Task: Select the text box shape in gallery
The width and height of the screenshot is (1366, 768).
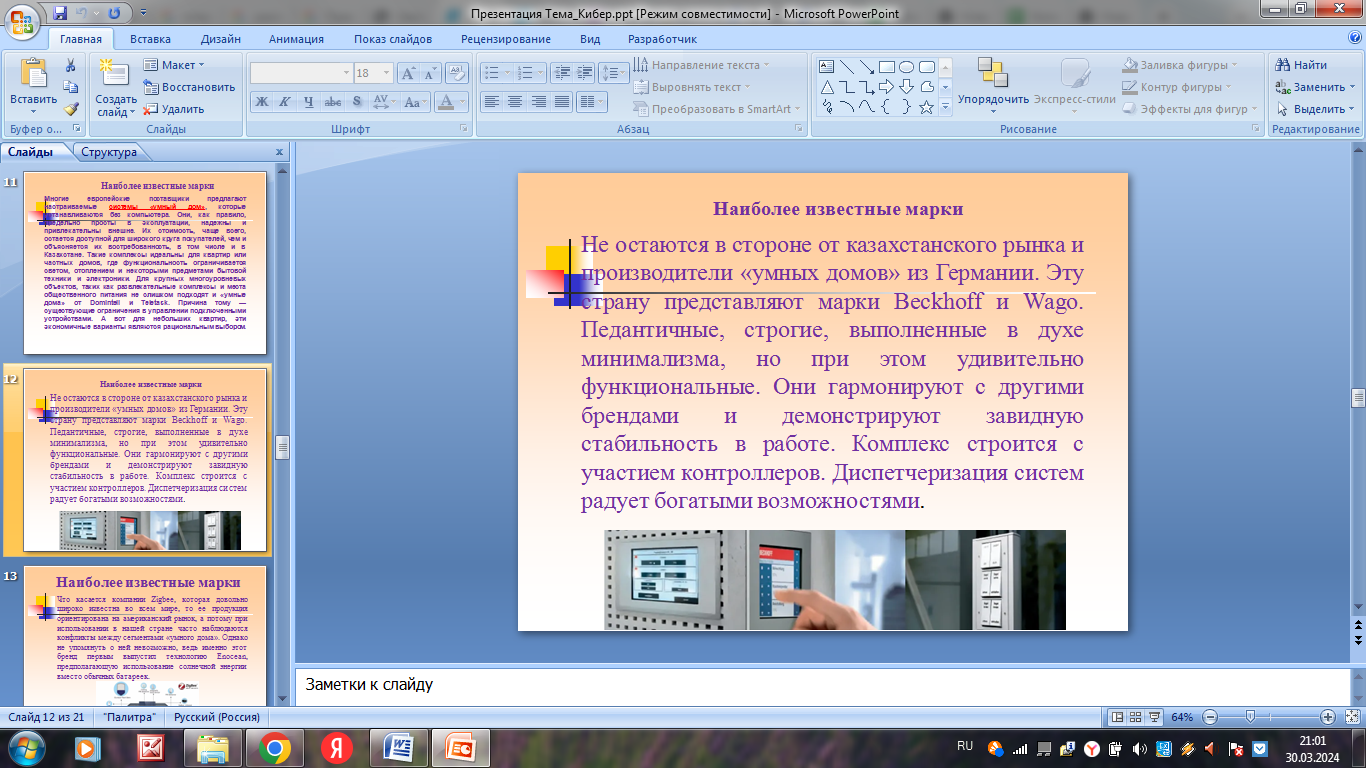Action: coord(827,67)
